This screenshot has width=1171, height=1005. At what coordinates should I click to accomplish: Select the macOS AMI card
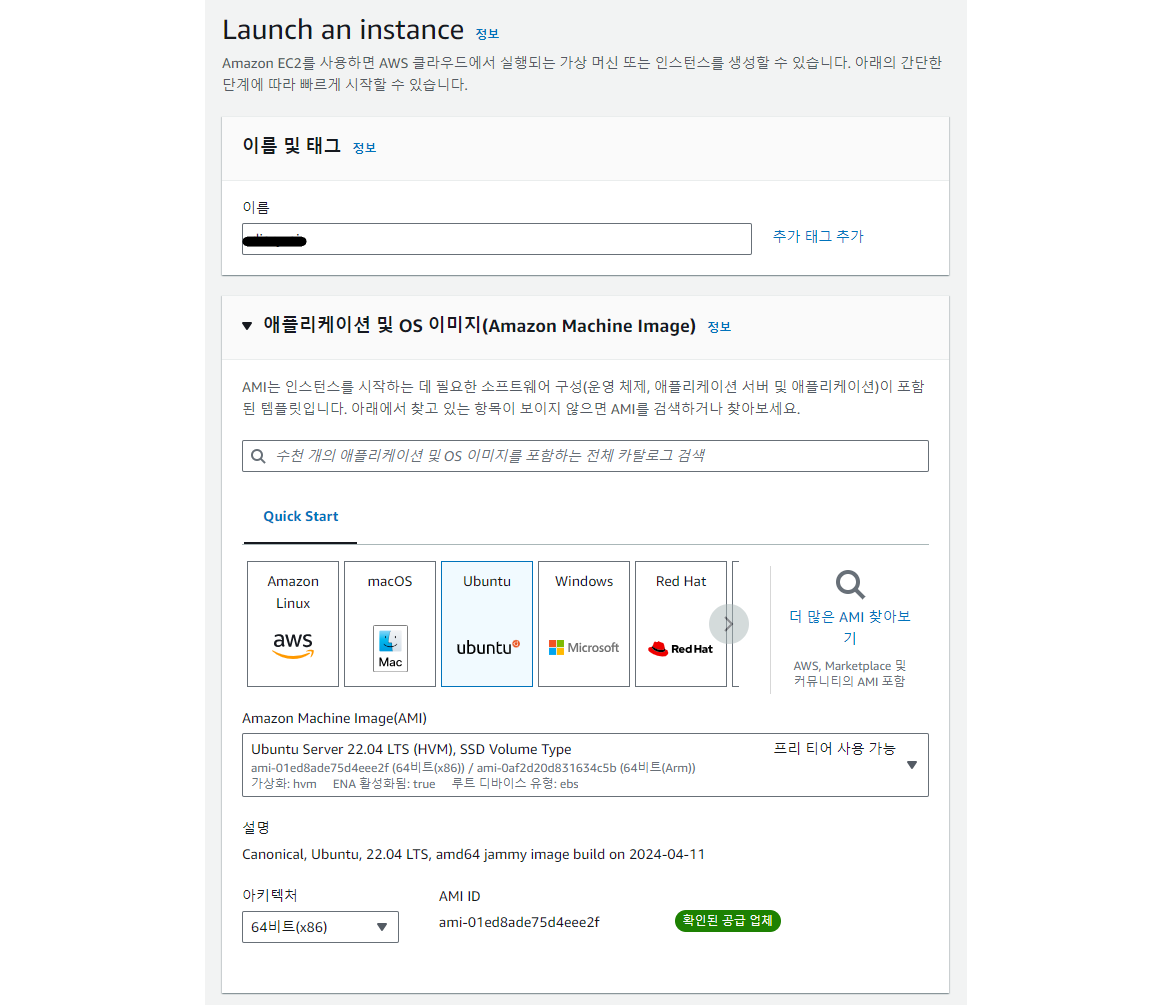pyautogui.click(x=390, y=623)
